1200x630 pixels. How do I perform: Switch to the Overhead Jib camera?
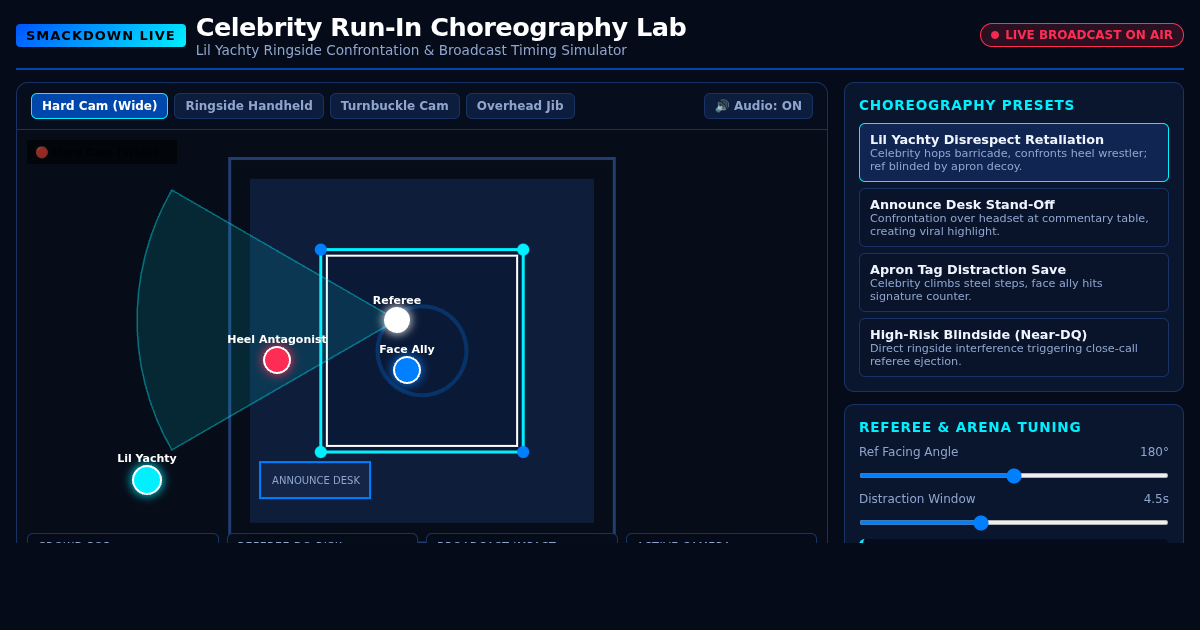520,106
